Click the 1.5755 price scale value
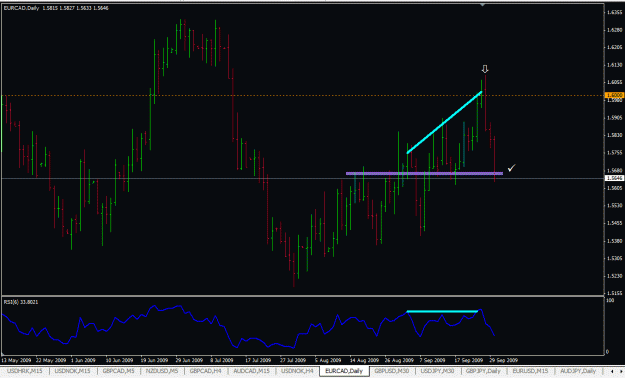The height and width of the screenshot is (378, 625). pyautogui.click(x=615, y=153)
